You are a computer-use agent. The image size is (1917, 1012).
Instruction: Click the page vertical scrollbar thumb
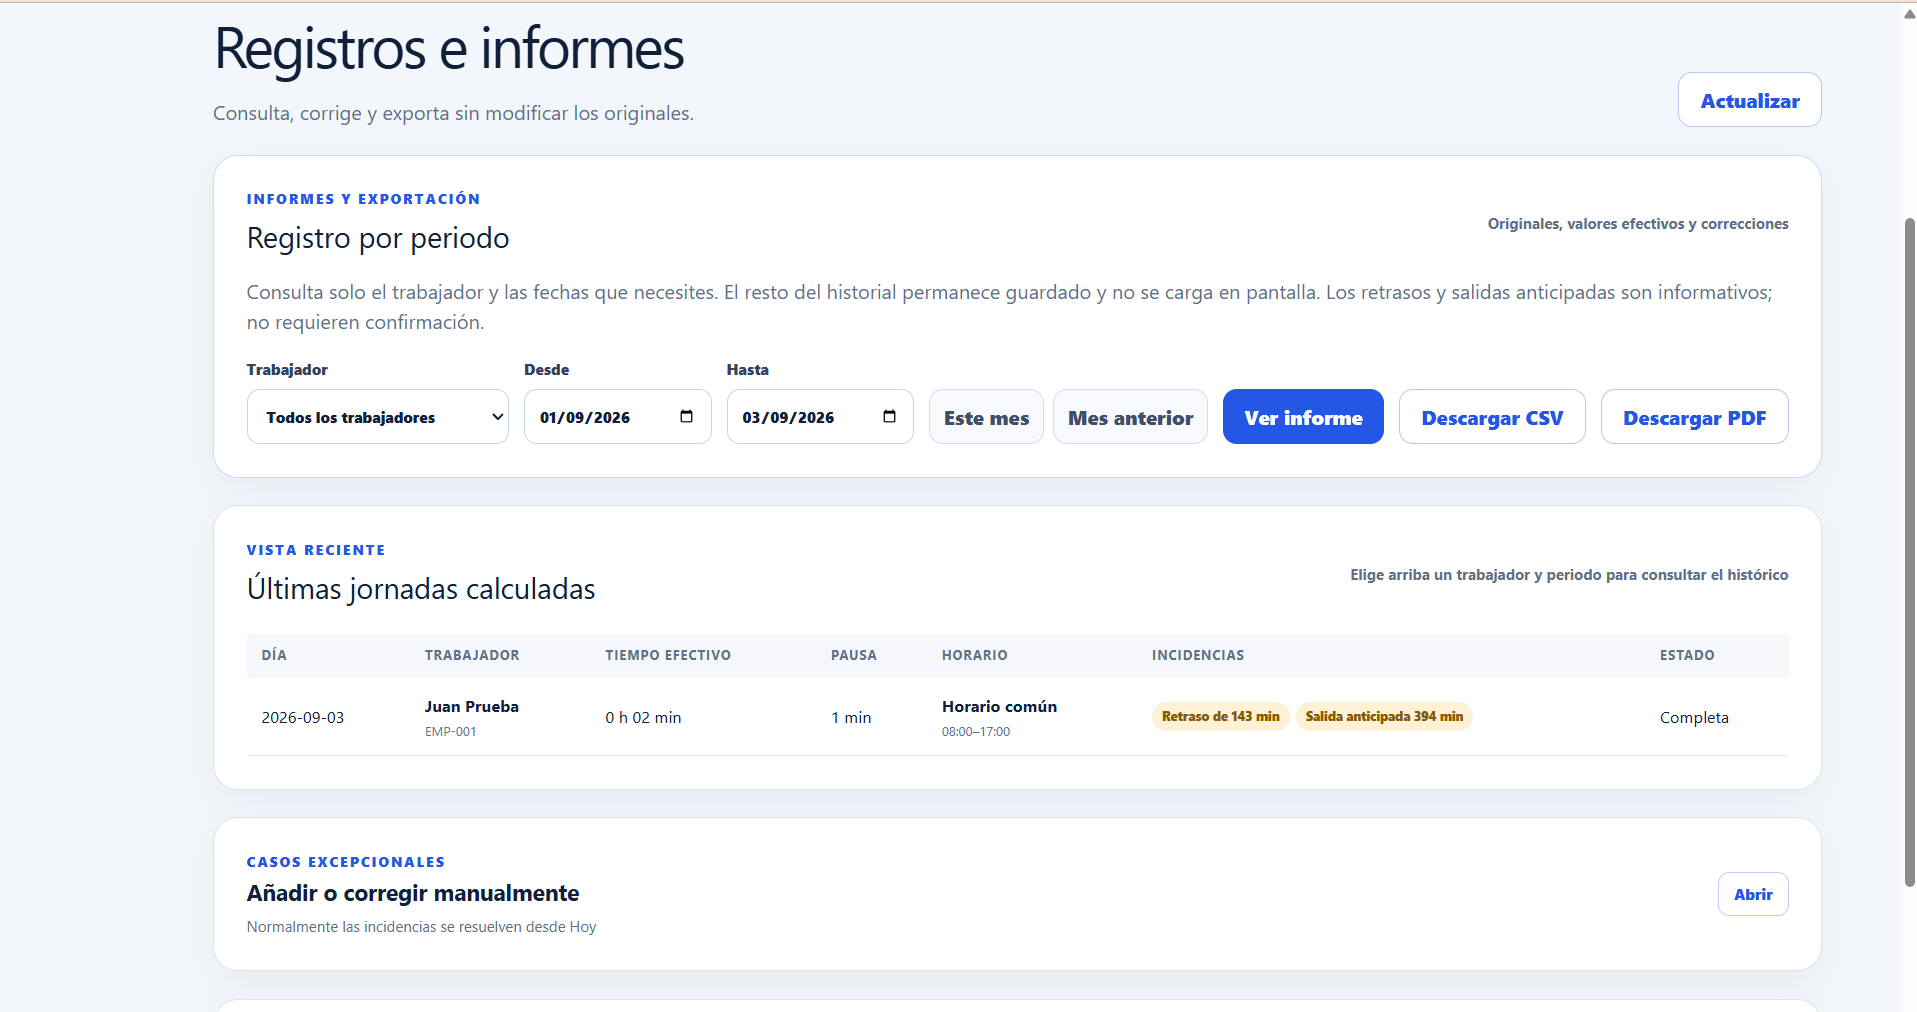pyautogui.click(x=1909, y=552)
